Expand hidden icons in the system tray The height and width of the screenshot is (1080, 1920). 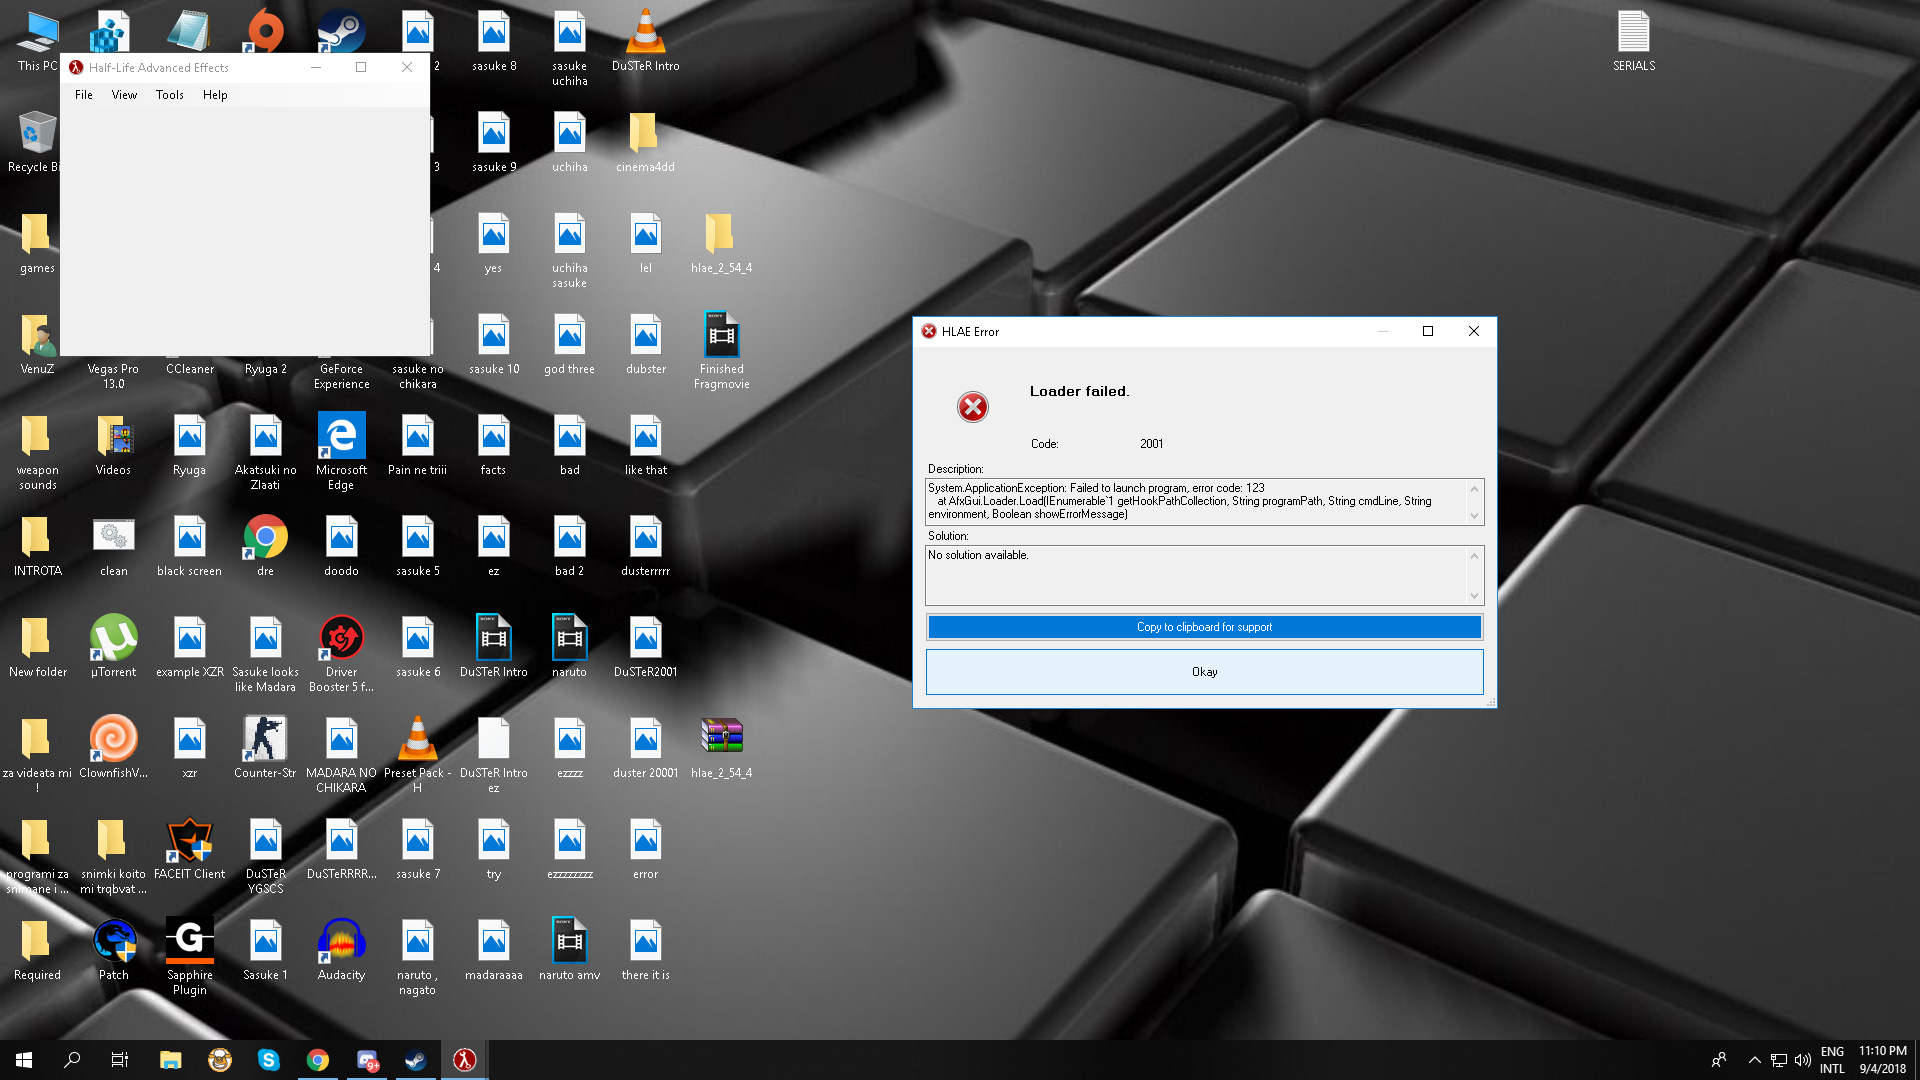[1755, 1059]
